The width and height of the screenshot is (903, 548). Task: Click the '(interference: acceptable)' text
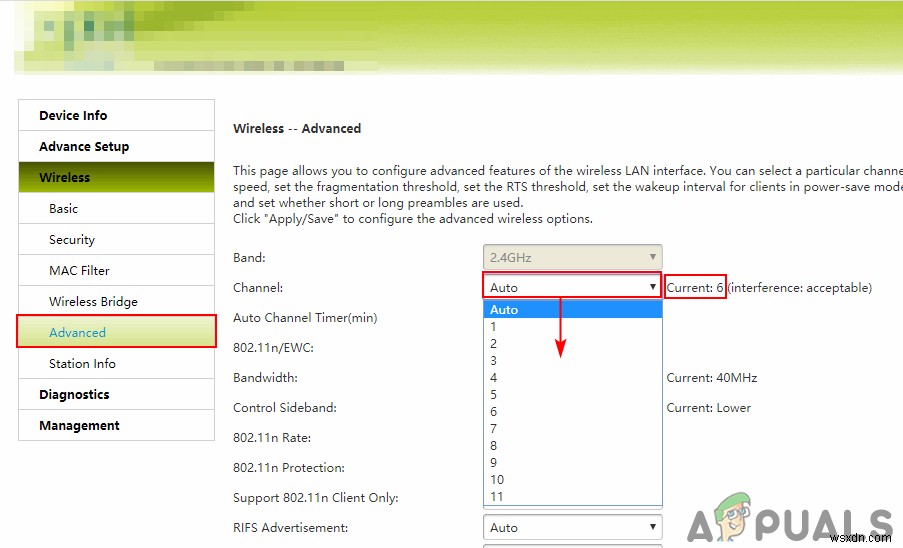click(x=800, y=287)
